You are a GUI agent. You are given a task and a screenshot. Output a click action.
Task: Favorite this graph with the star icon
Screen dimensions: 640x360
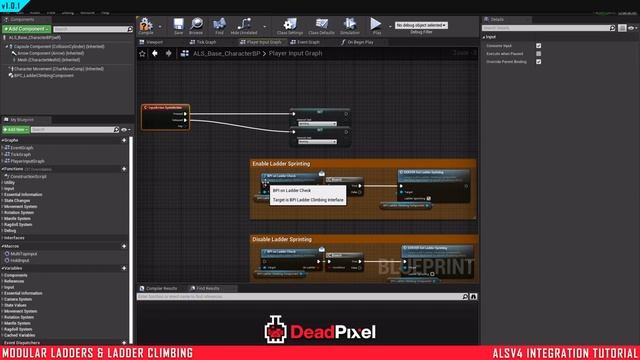tap(142, 53)
